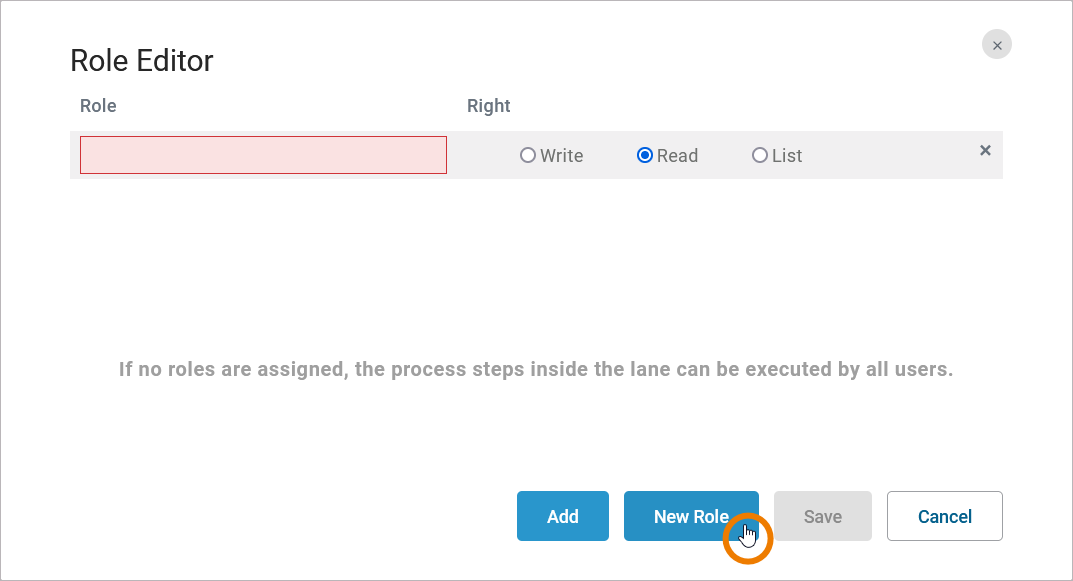Click the Right column header
Screen dimensions: 1073x581
pyautogui.click(x=488, y=106)
